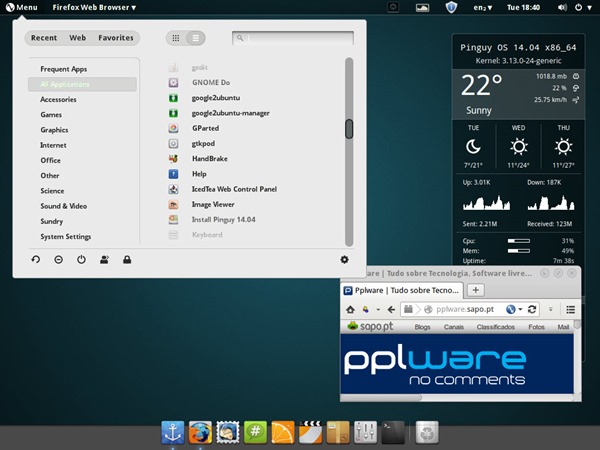Screen dimensions: 600x450
Task: Click the log out icon in menu footer
Action: coord(59,260)
